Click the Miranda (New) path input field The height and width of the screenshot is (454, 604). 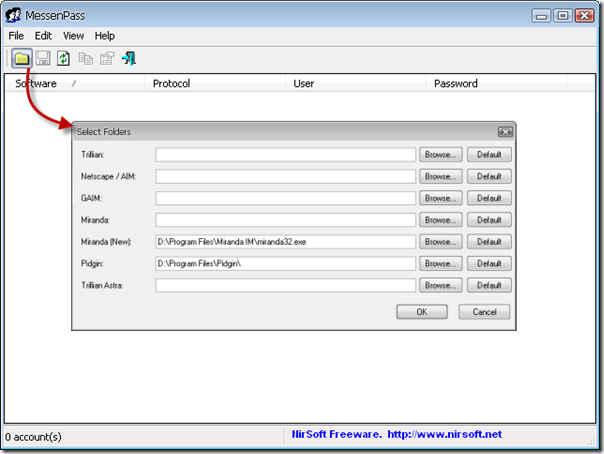coord(285,242)
